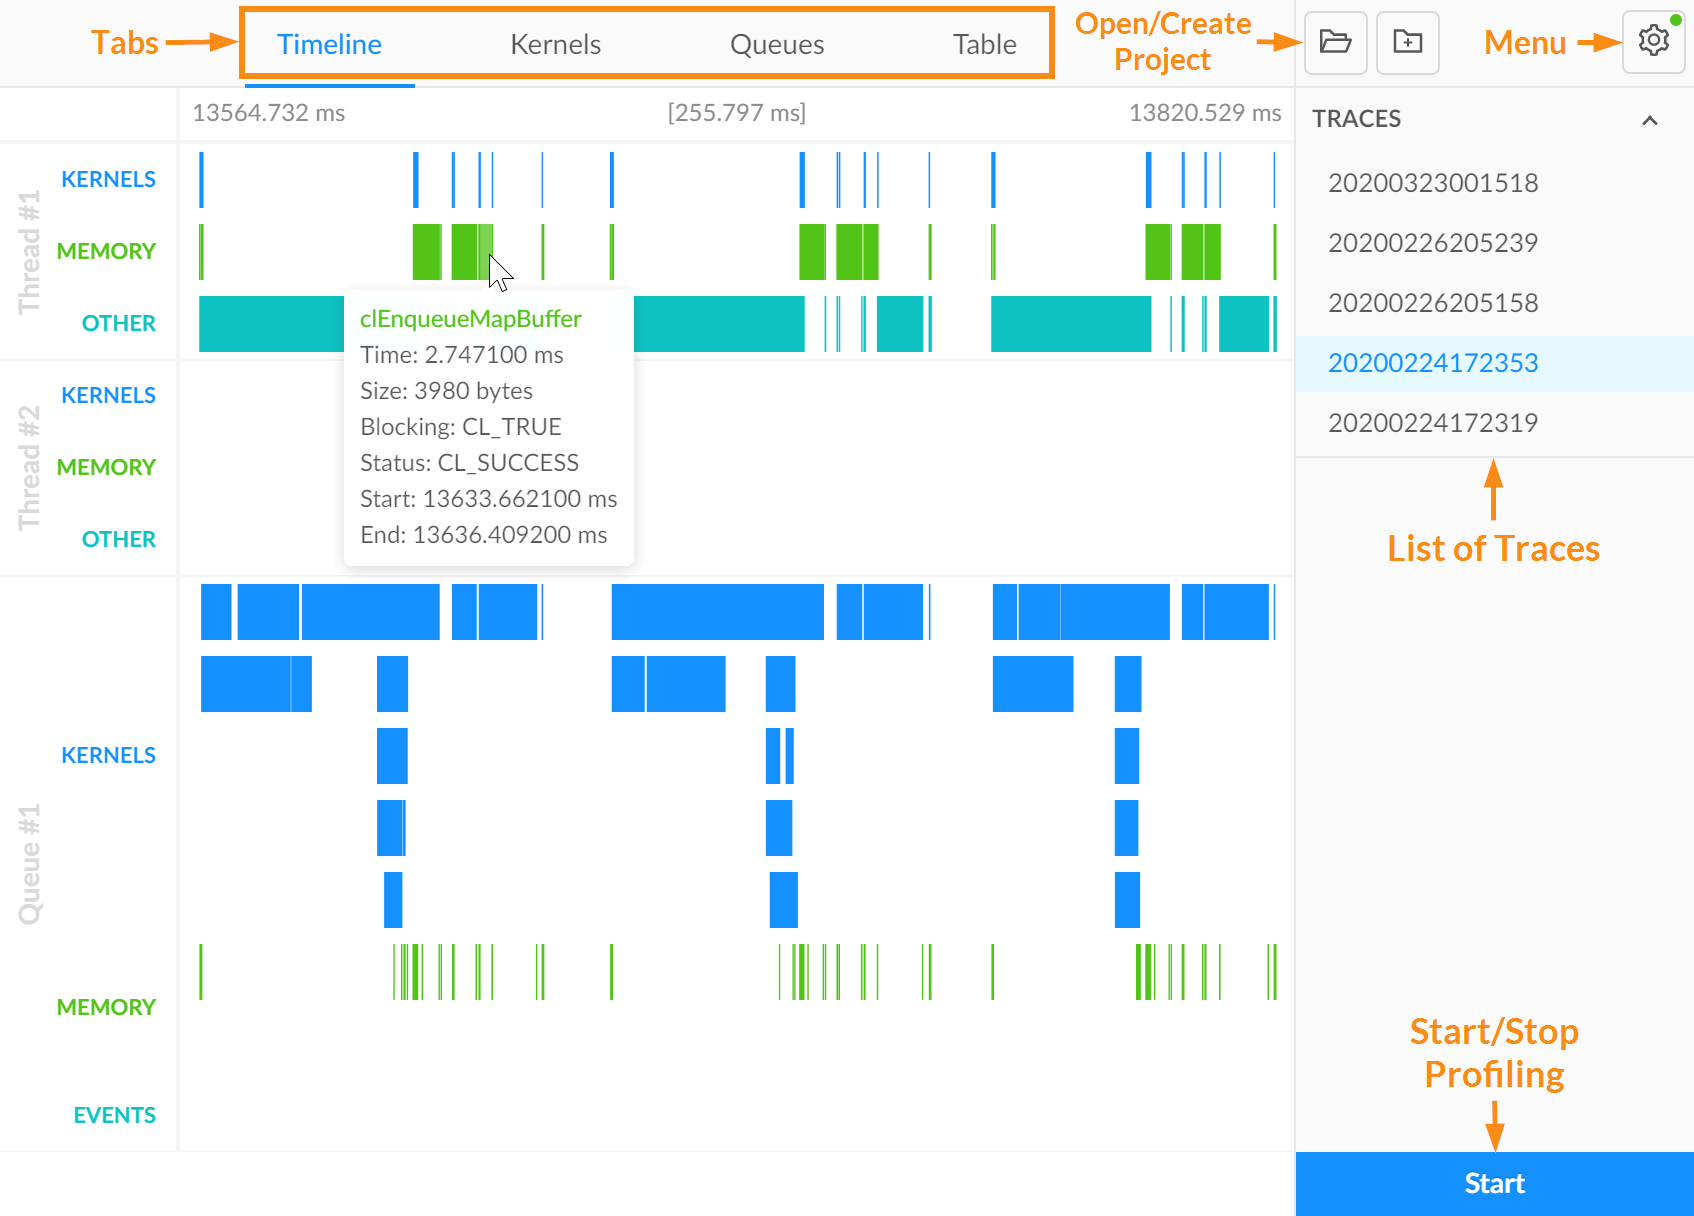Image resolution: width=1694 pixels, height=1216 pixels.
Task: Open the Table tab
Action: tap(984, 44)
